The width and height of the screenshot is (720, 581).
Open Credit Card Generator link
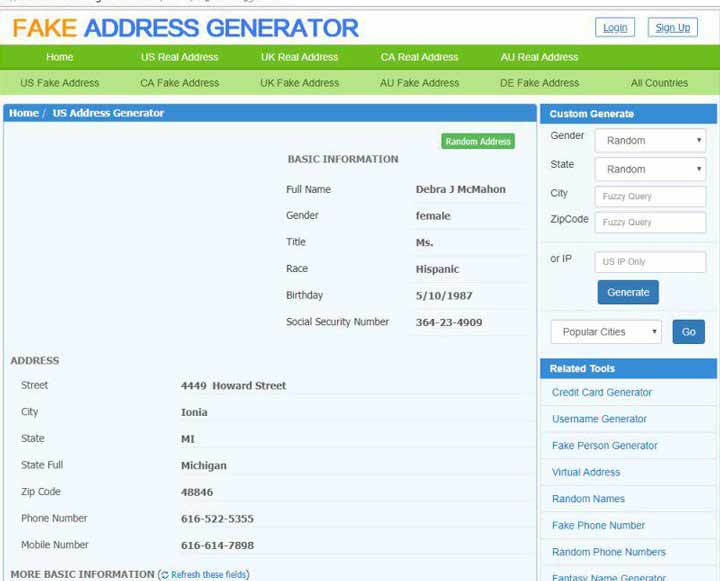(602, 392)
